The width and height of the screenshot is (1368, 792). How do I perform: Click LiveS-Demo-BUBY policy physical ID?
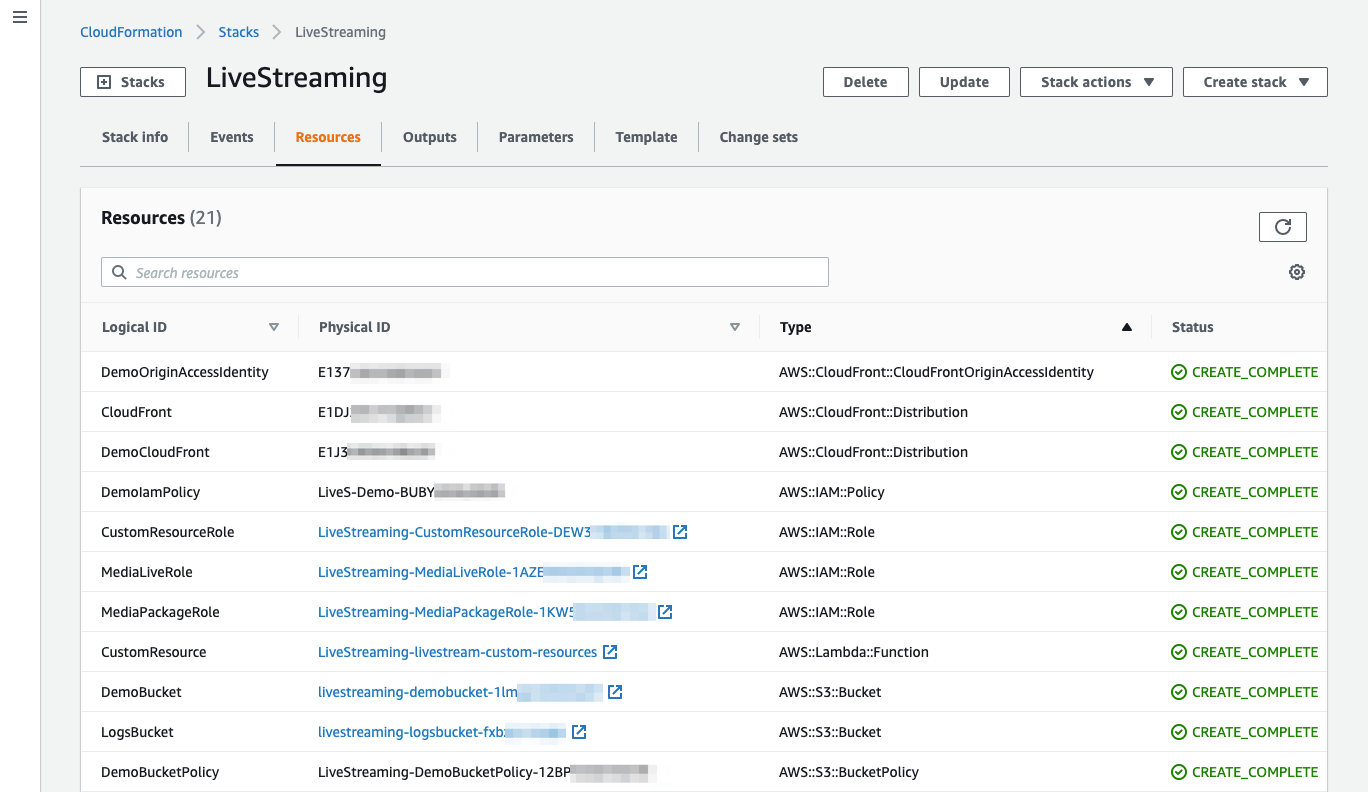411,492
